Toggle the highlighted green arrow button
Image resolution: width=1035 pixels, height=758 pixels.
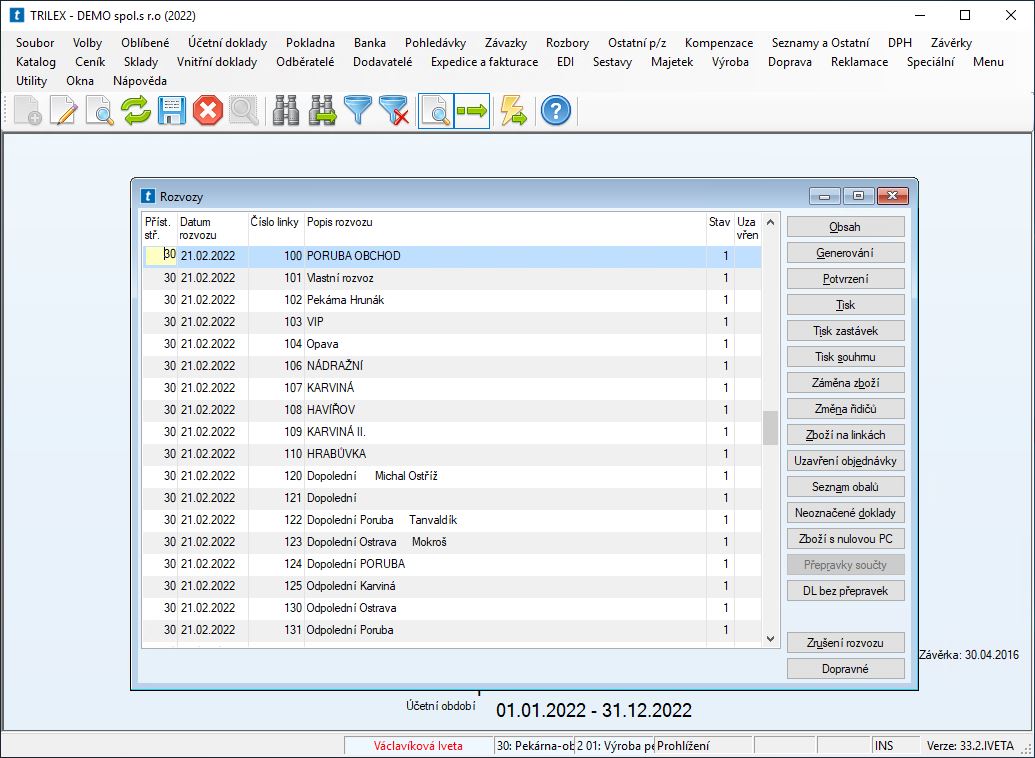472,111
